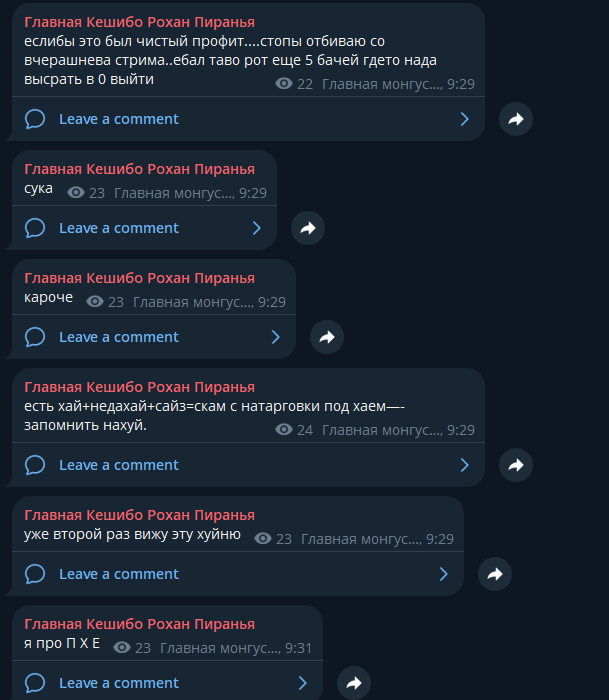Click the forward arrow next to the «кароче» post
The image size is (609, 700).
[x=327, y=337]
